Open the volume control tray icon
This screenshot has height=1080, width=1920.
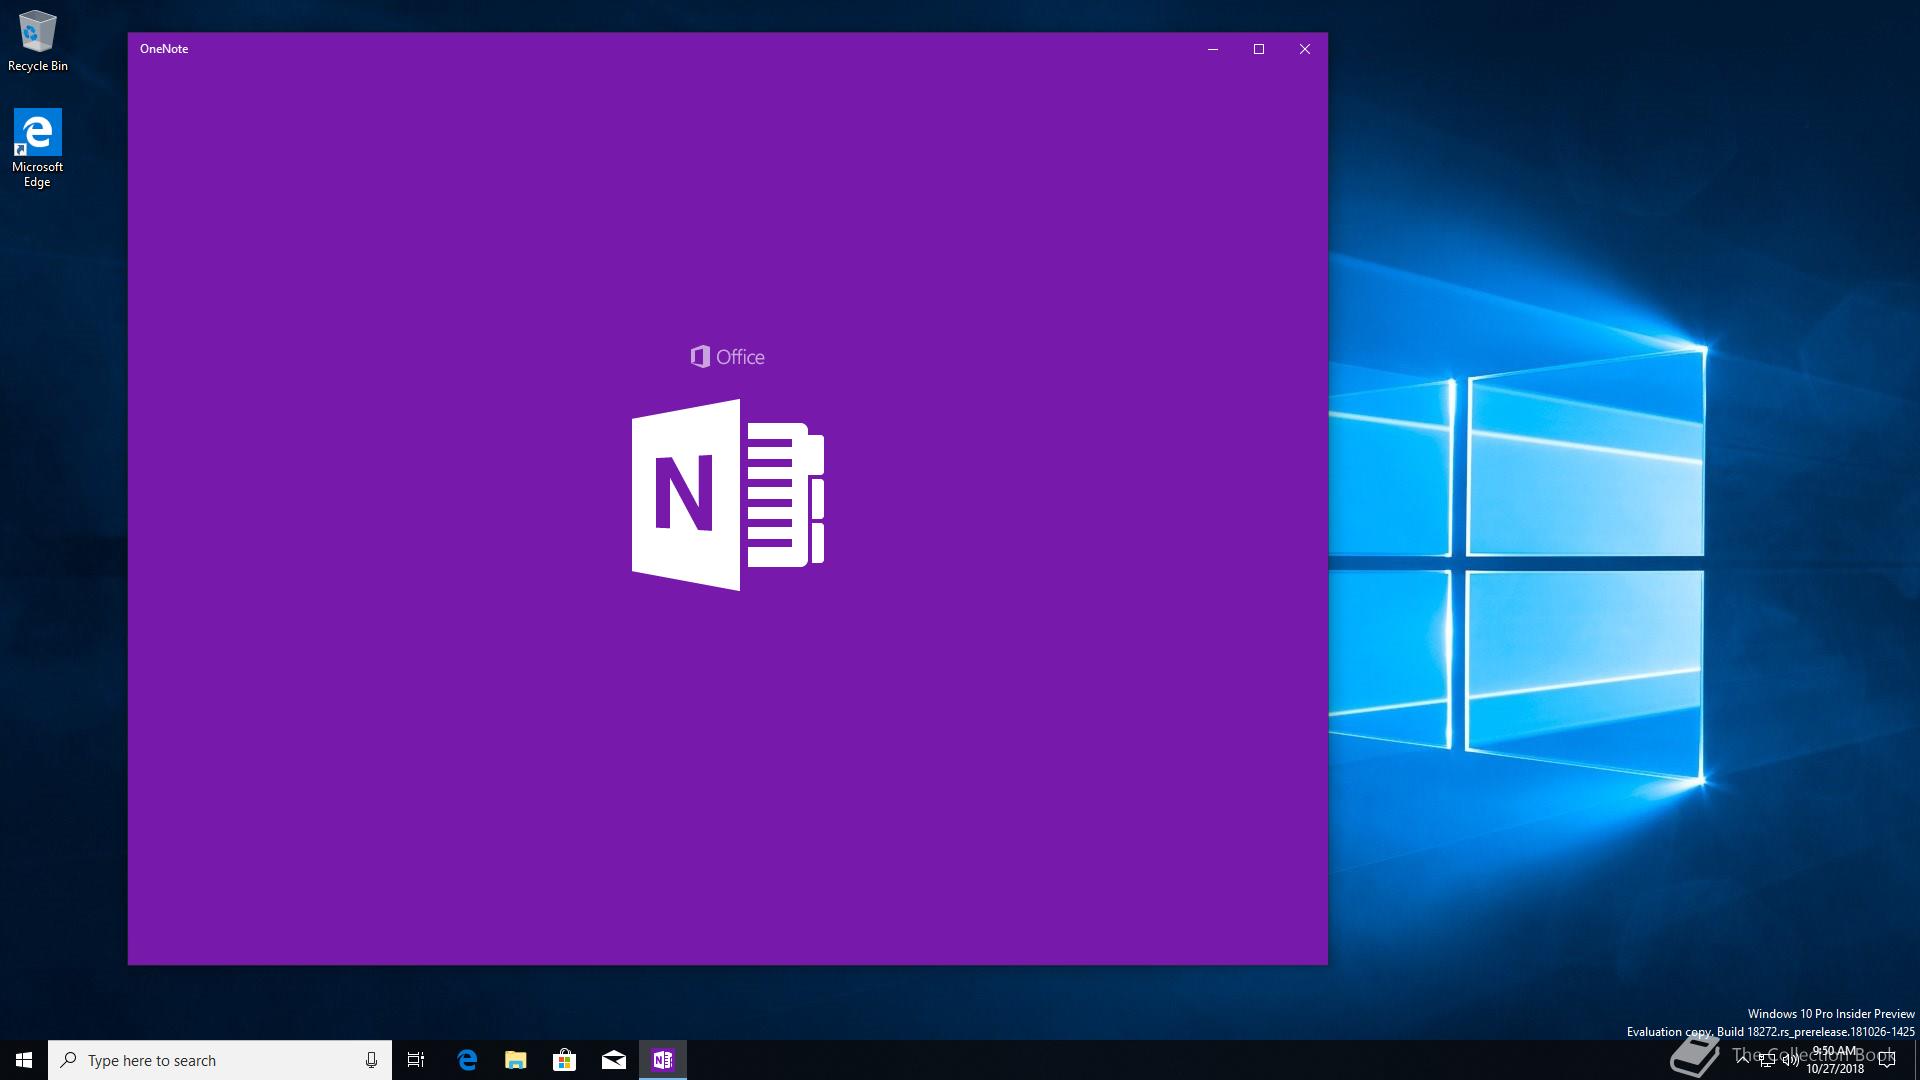point(1790,1060)
